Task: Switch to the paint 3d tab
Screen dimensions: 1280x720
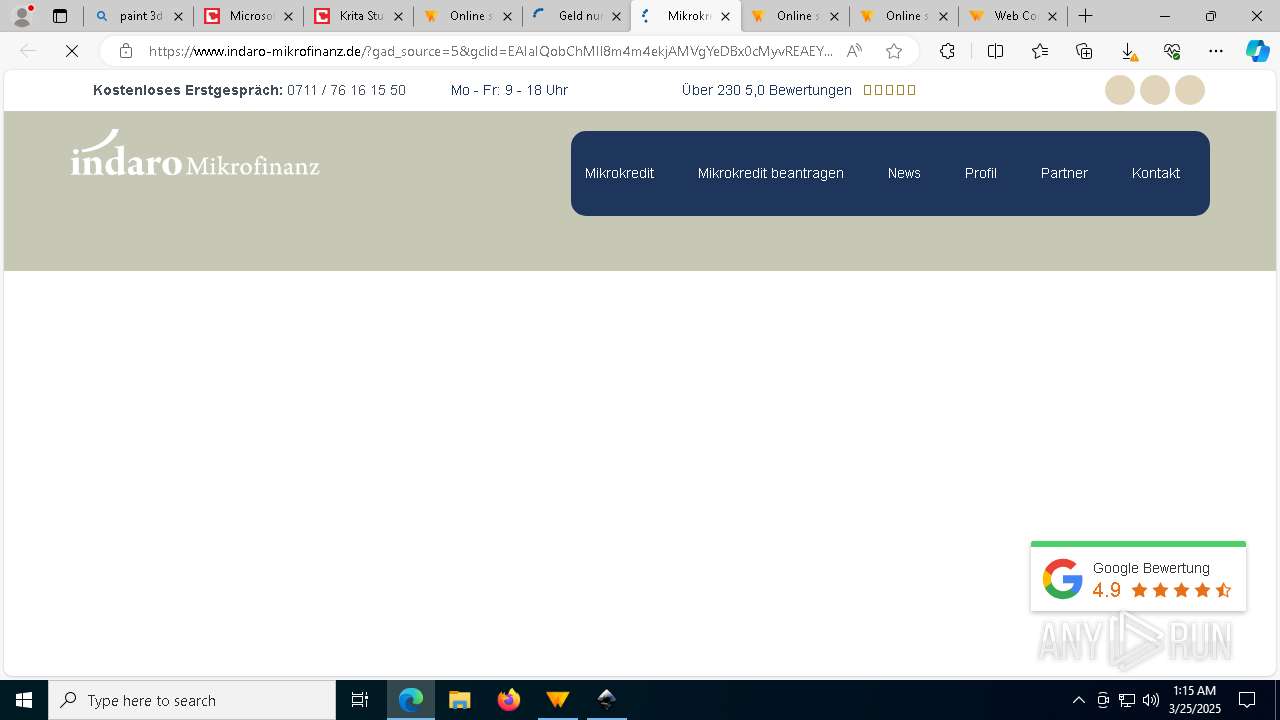Action: tap(139, 16)
